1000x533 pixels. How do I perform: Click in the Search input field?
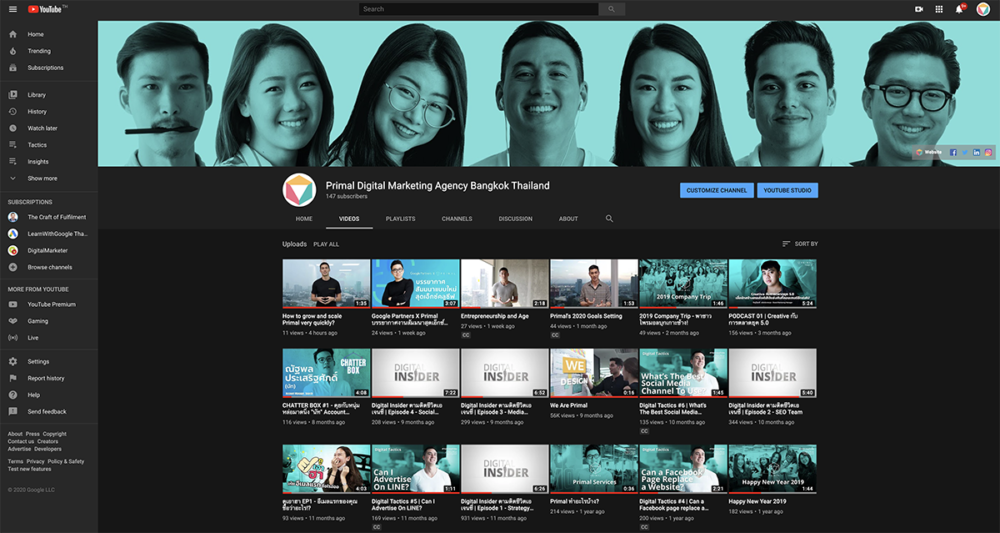click(478, 9)
